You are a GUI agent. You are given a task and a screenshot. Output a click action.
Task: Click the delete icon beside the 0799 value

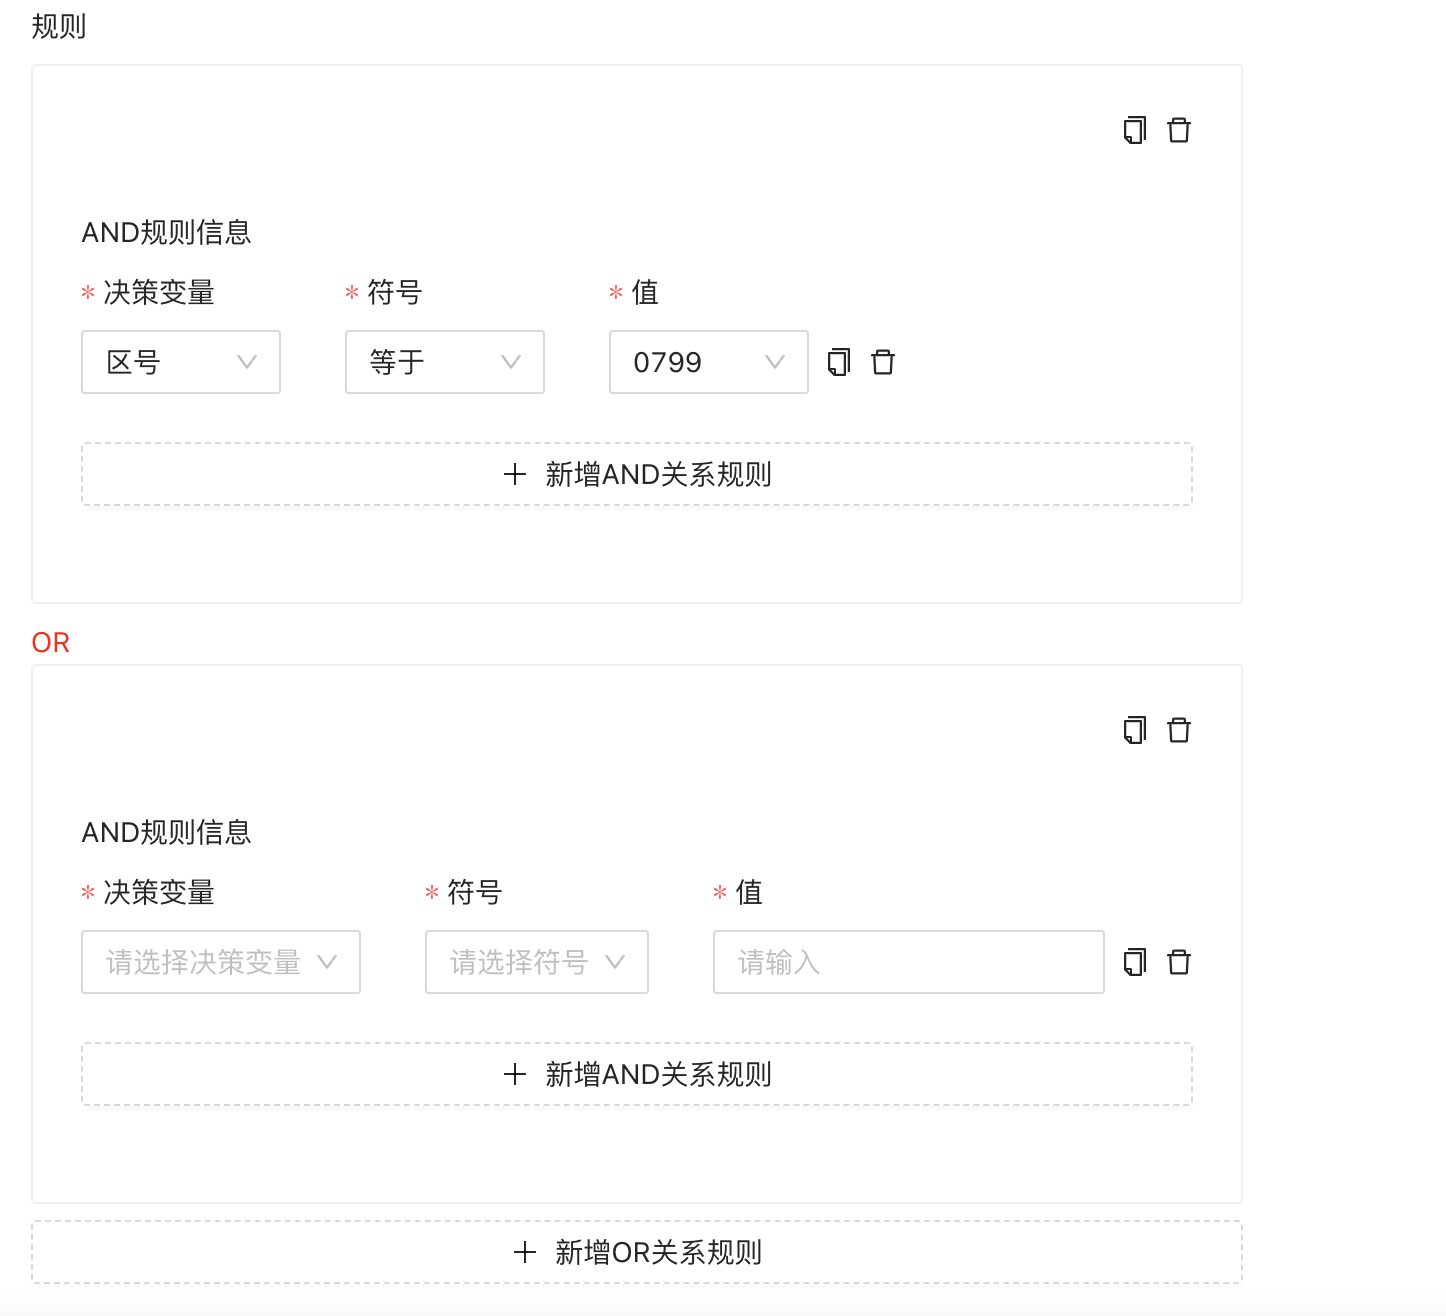[883, 362]
